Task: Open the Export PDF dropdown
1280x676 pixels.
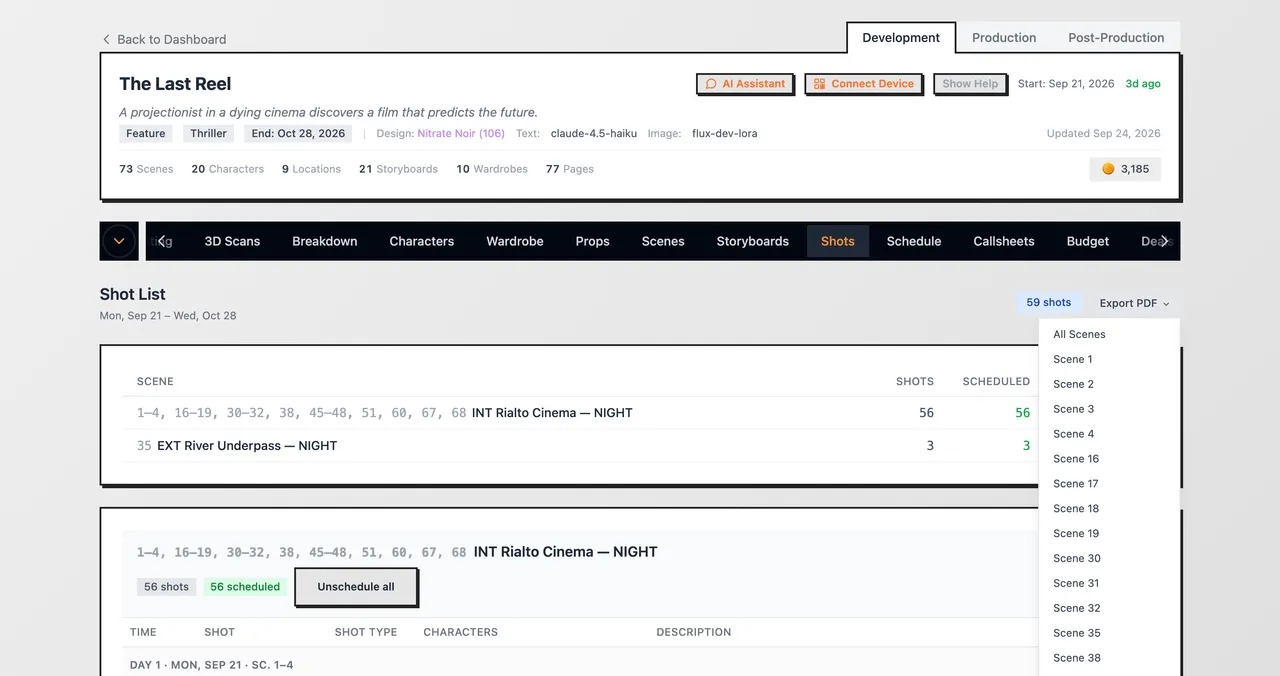Action: pos(1134,303)
